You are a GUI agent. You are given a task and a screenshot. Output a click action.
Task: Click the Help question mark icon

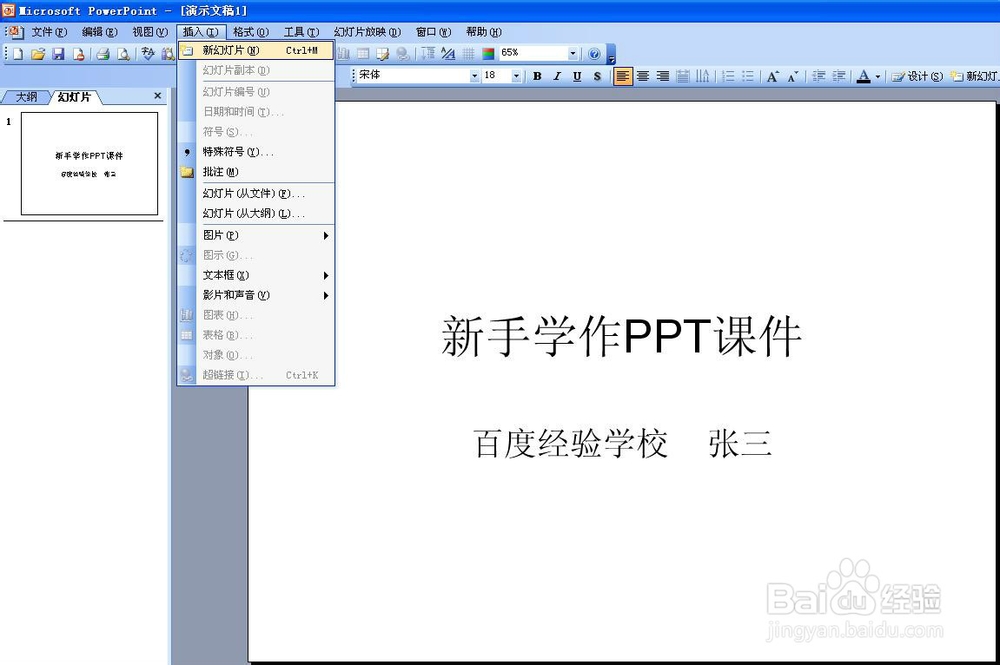pyautogui.click(x=595, y=53)
